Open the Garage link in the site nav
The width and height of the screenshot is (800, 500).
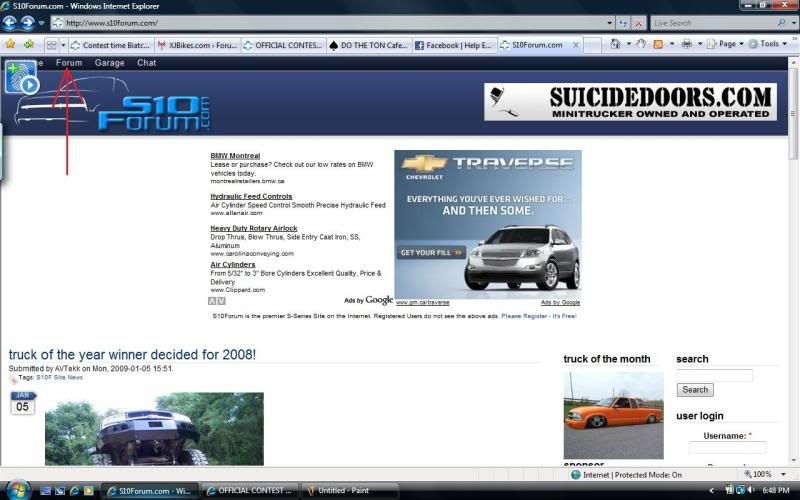click(109, 63)
